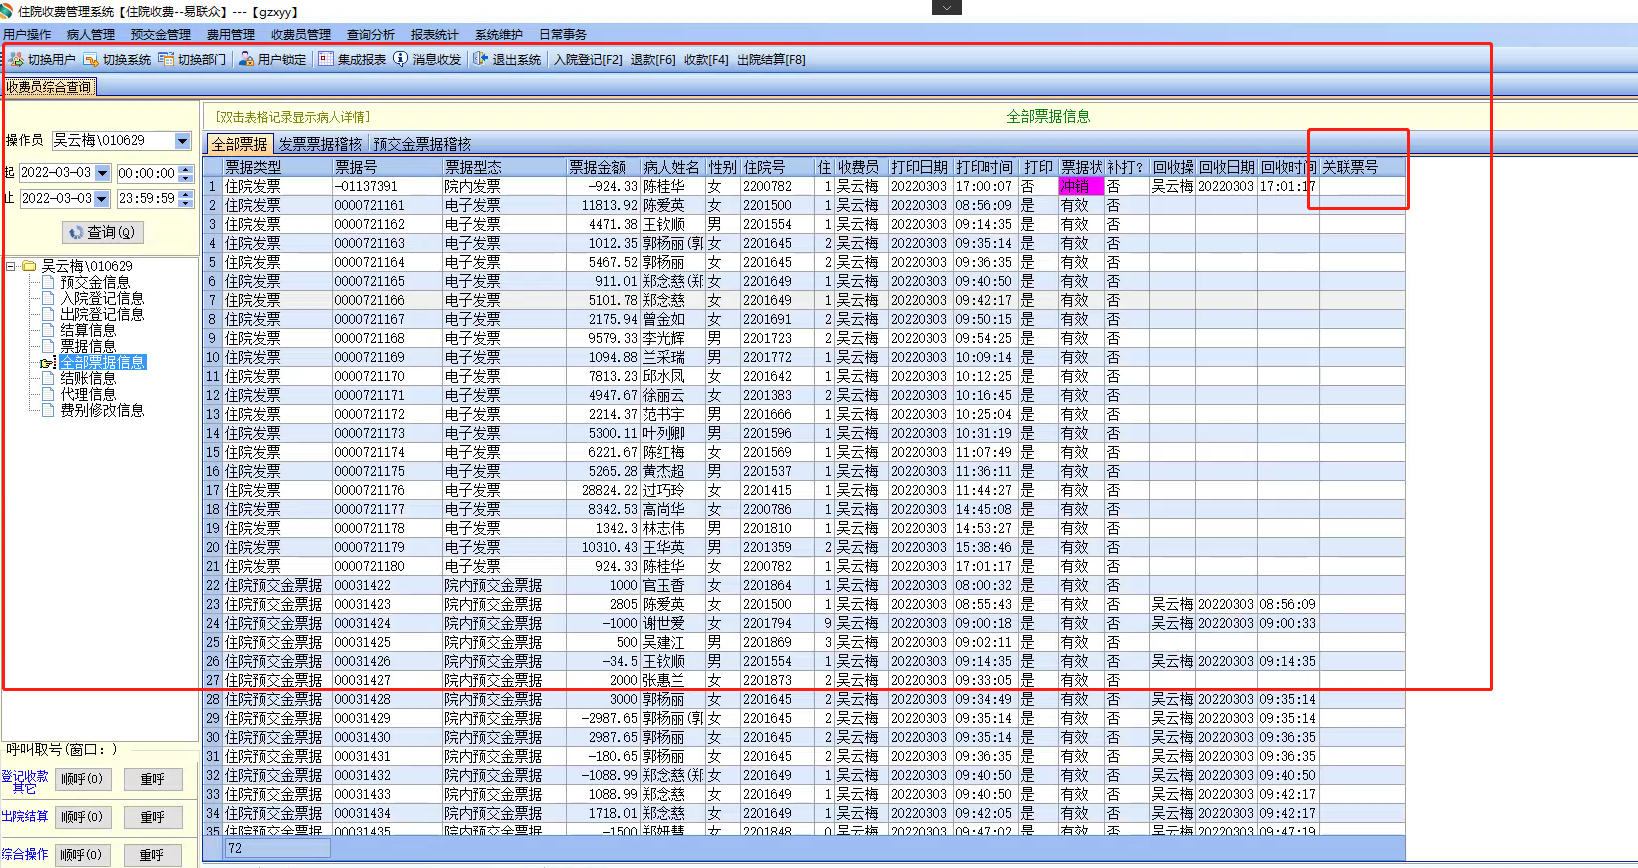Click the 用户锁定 padlock user icon
This screenshot has width=1638, height=868.
click(246, 60)
